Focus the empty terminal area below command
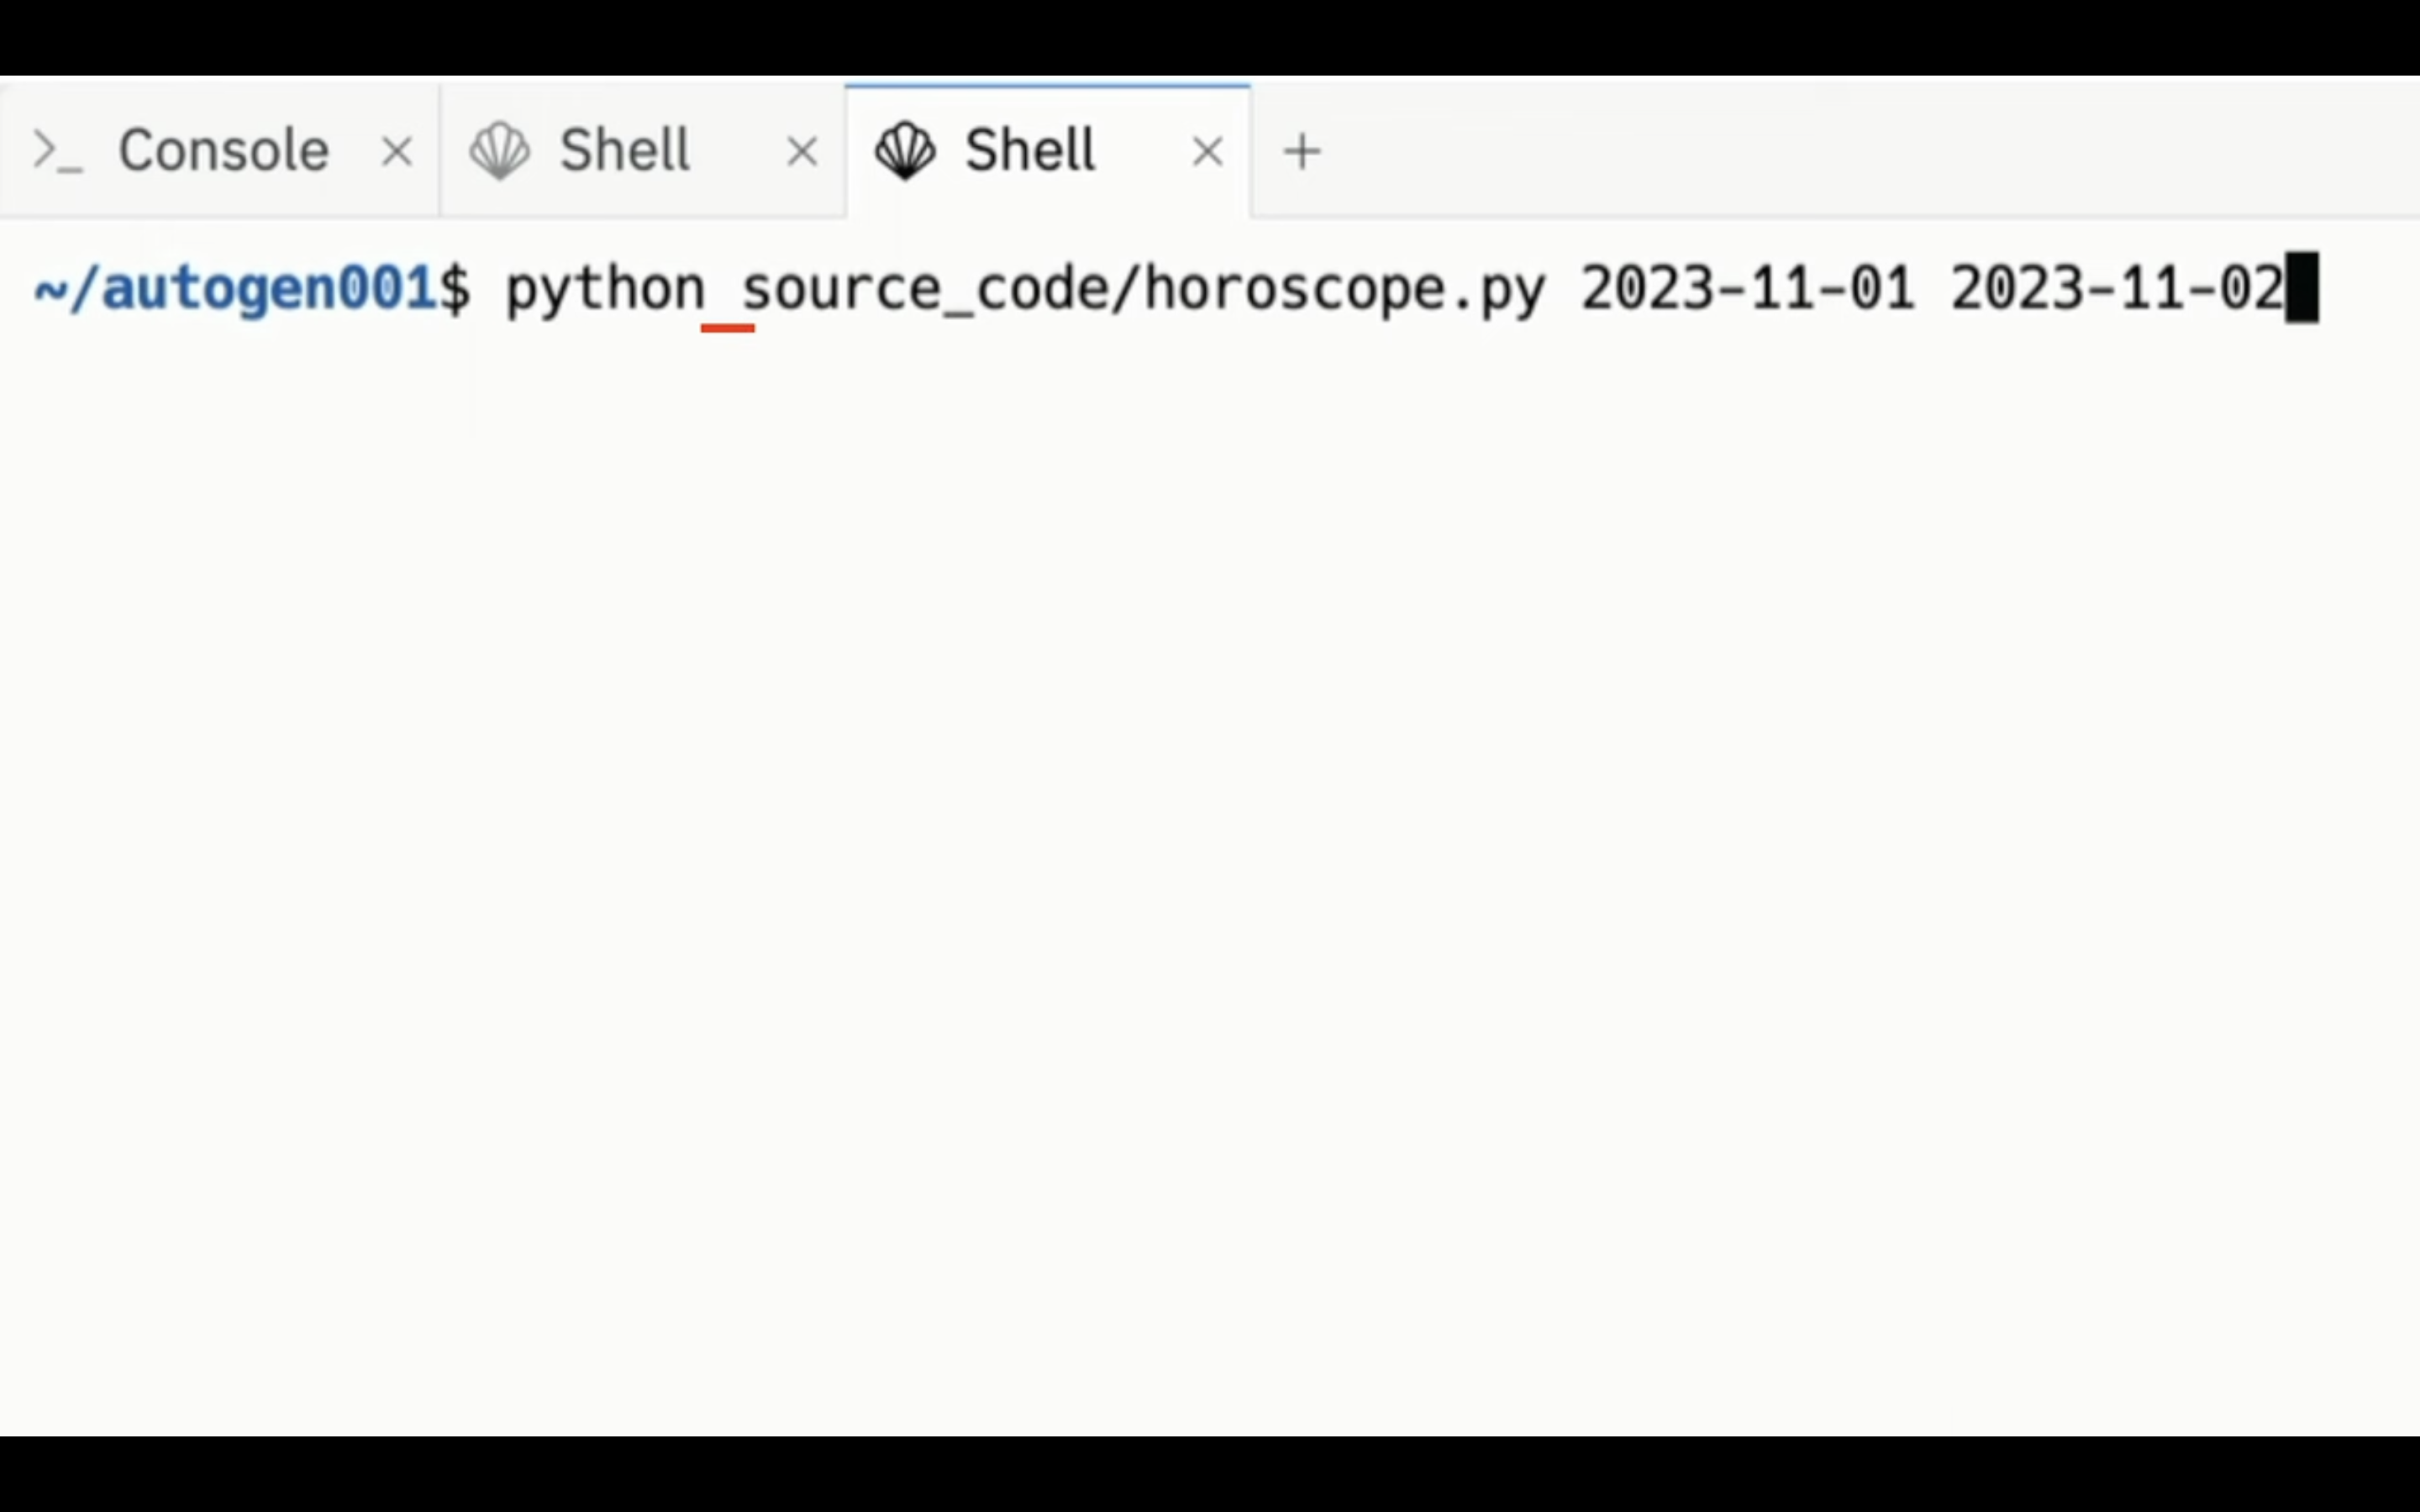 tap(1210, 880)
